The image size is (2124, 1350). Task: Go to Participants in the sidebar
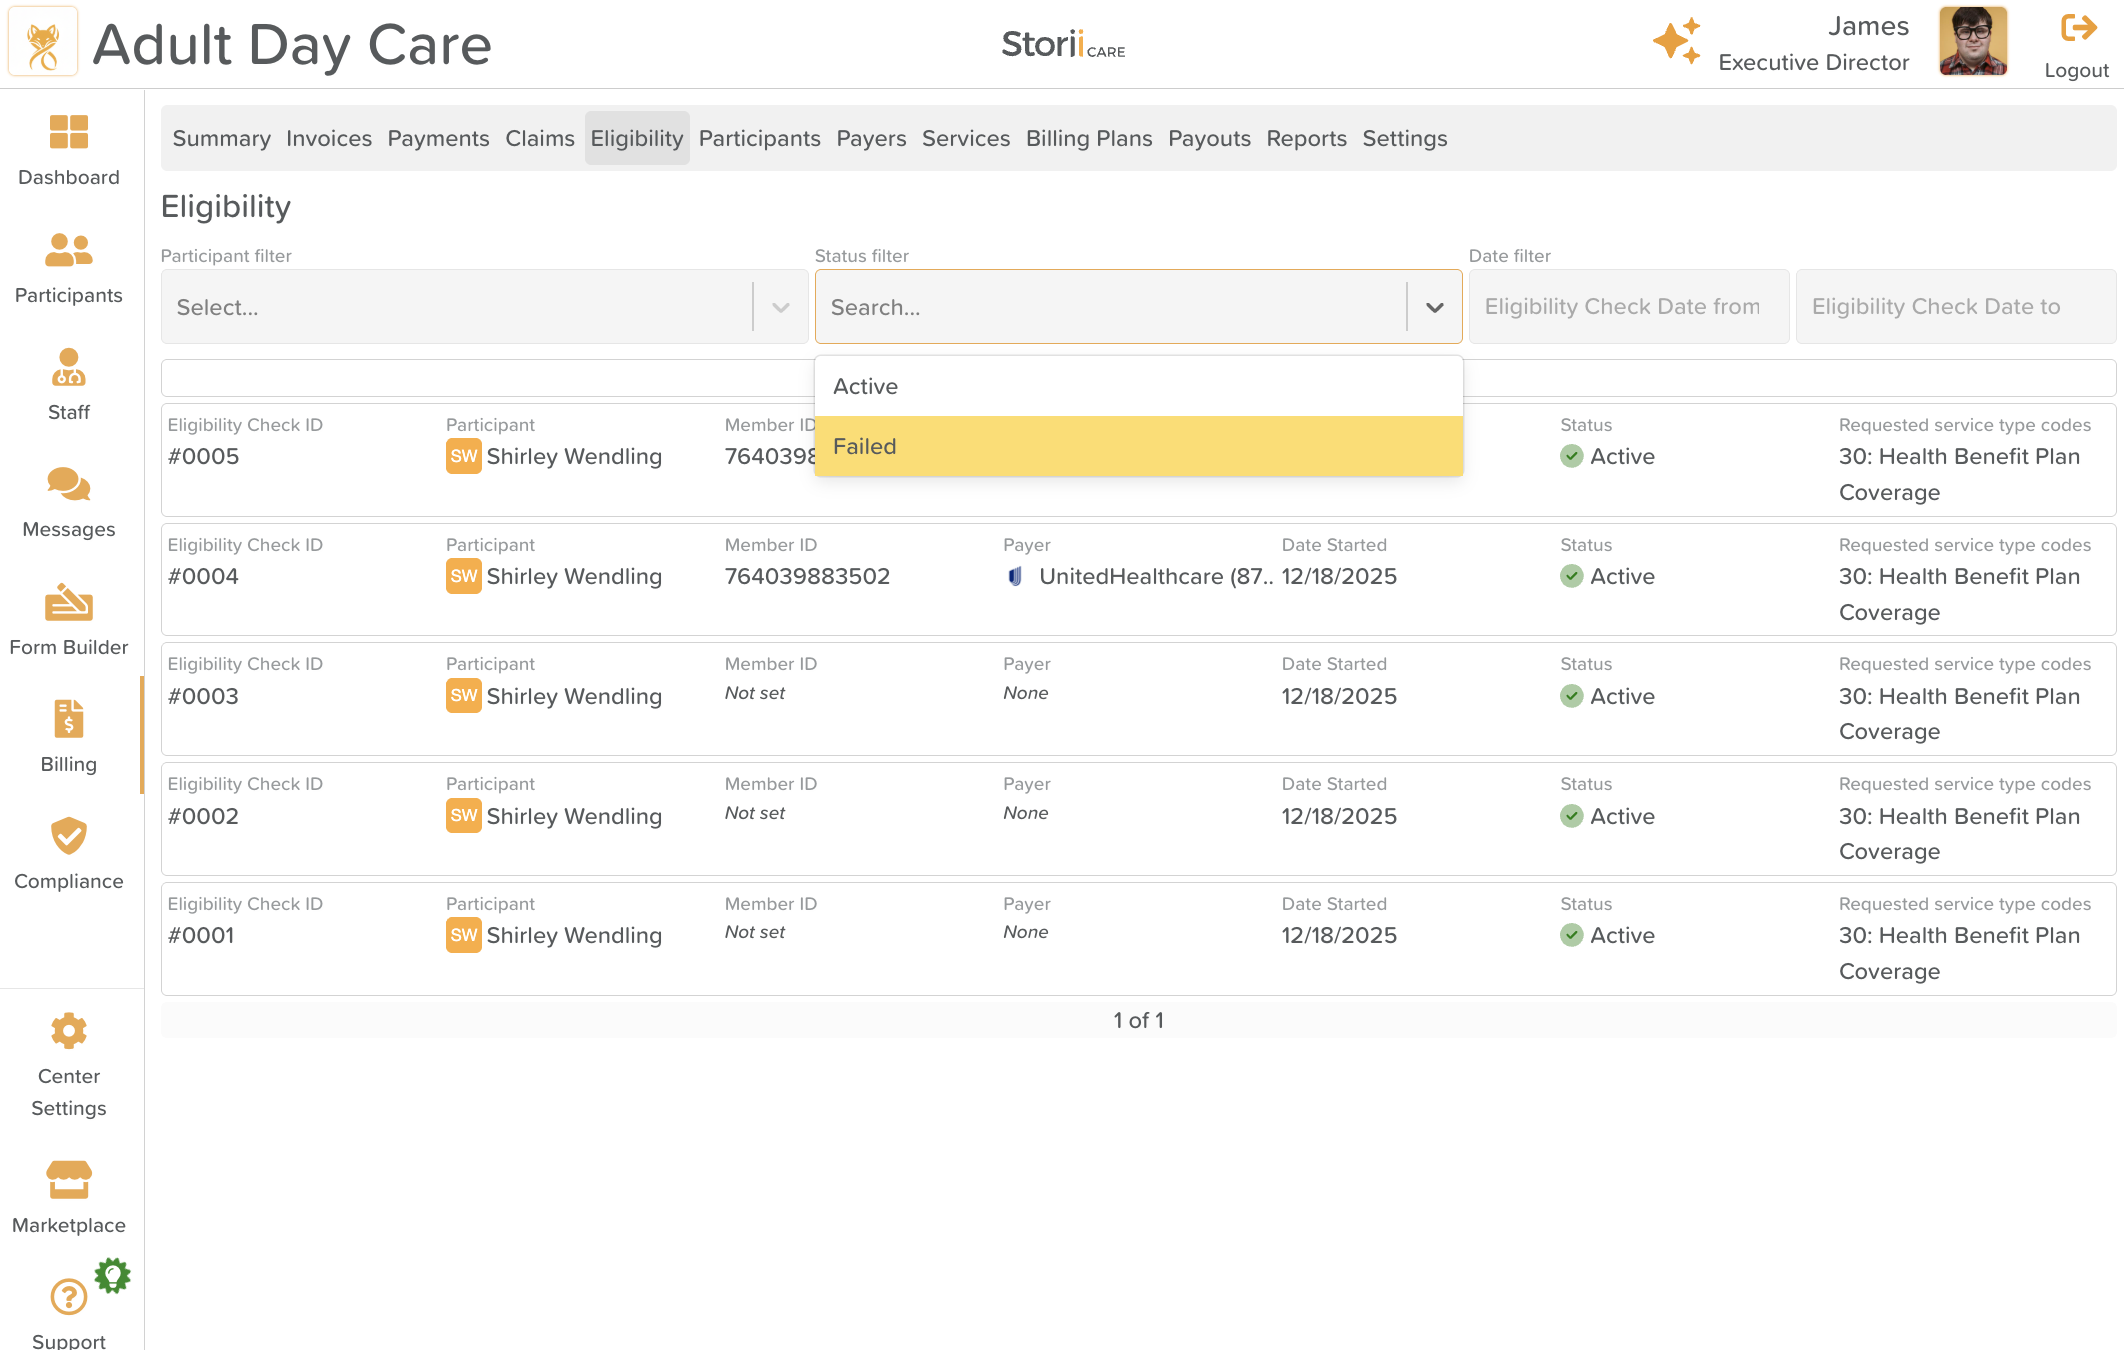point(68,250)
